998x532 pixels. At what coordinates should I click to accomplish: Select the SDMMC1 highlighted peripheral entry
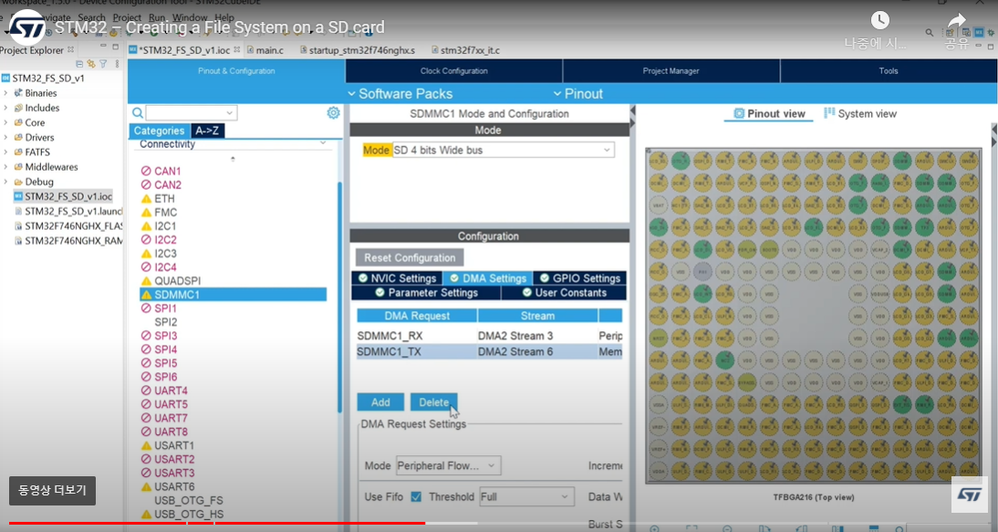pos(233,295)
